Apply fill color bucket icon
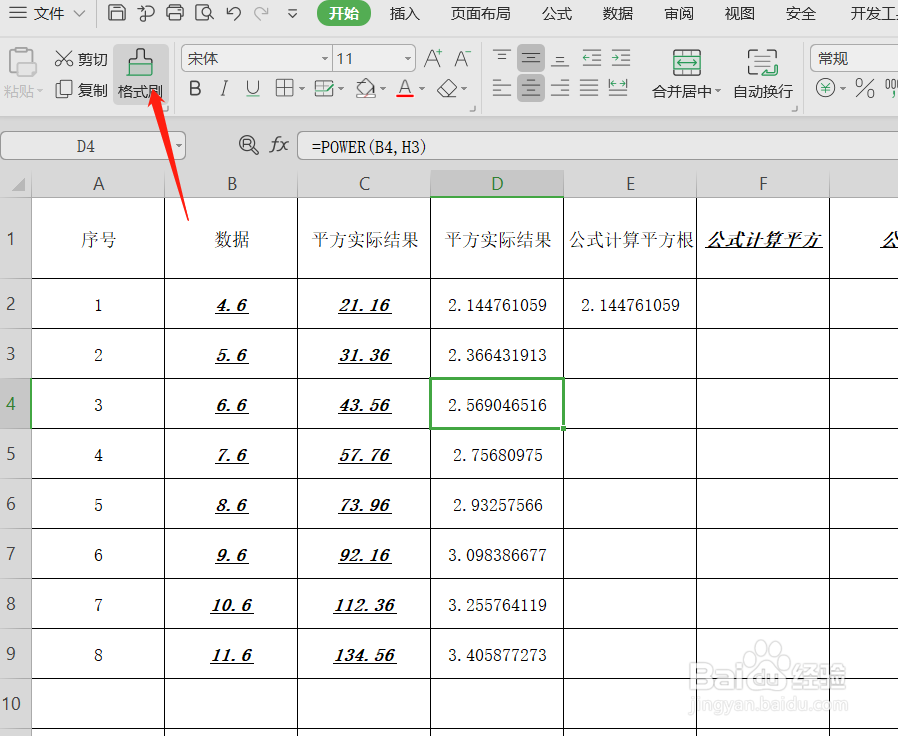 click(x=365, y=88)
